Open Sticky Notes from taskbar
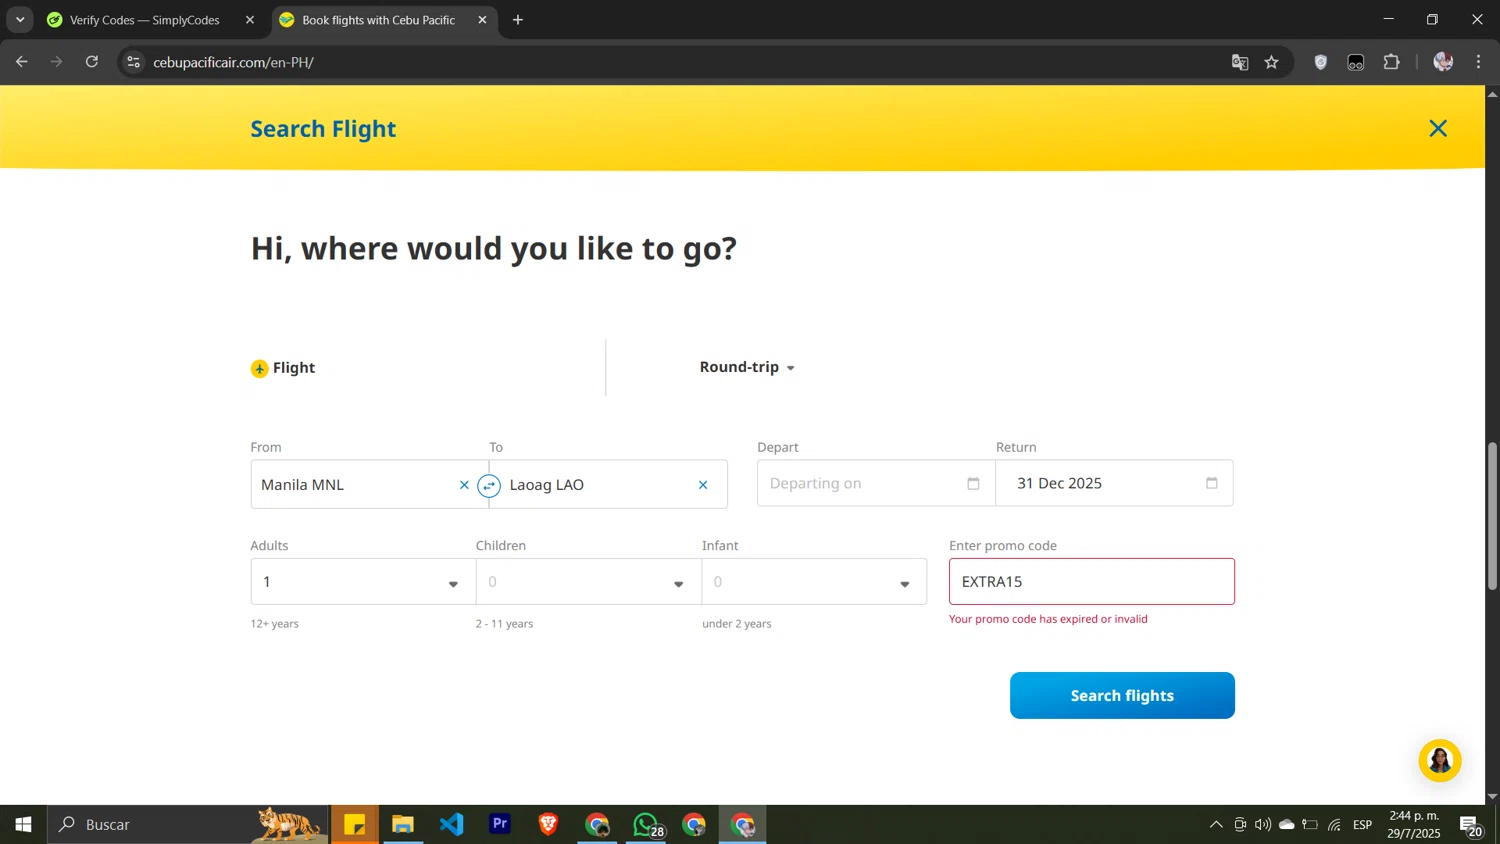Viewport: 1500px width, 844px height. 355,825
